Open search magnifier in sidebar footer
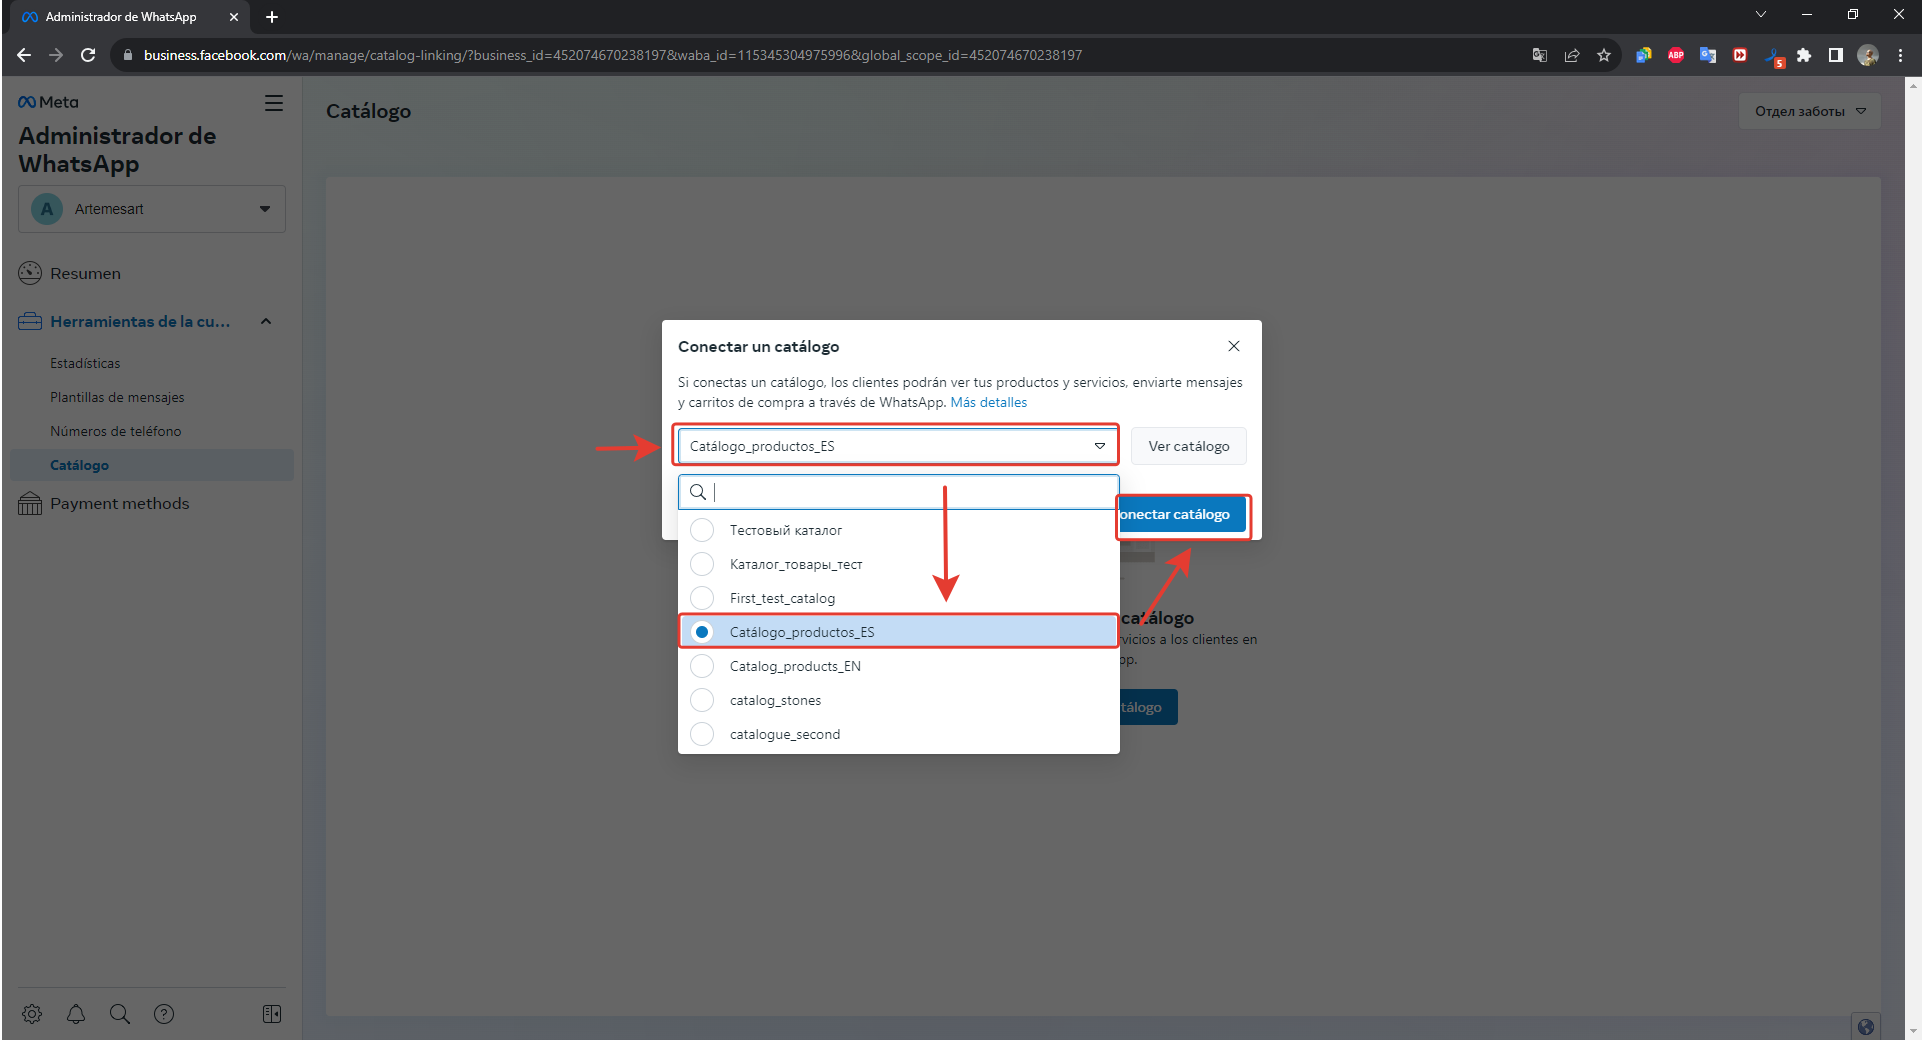The image size is (1922, 1040). pos(120,1014)
